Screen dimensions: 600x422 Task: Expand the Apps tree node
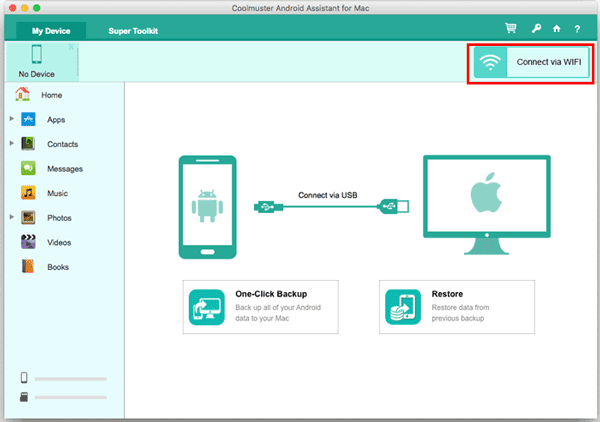pyautogui.click(x=12, y=119)
